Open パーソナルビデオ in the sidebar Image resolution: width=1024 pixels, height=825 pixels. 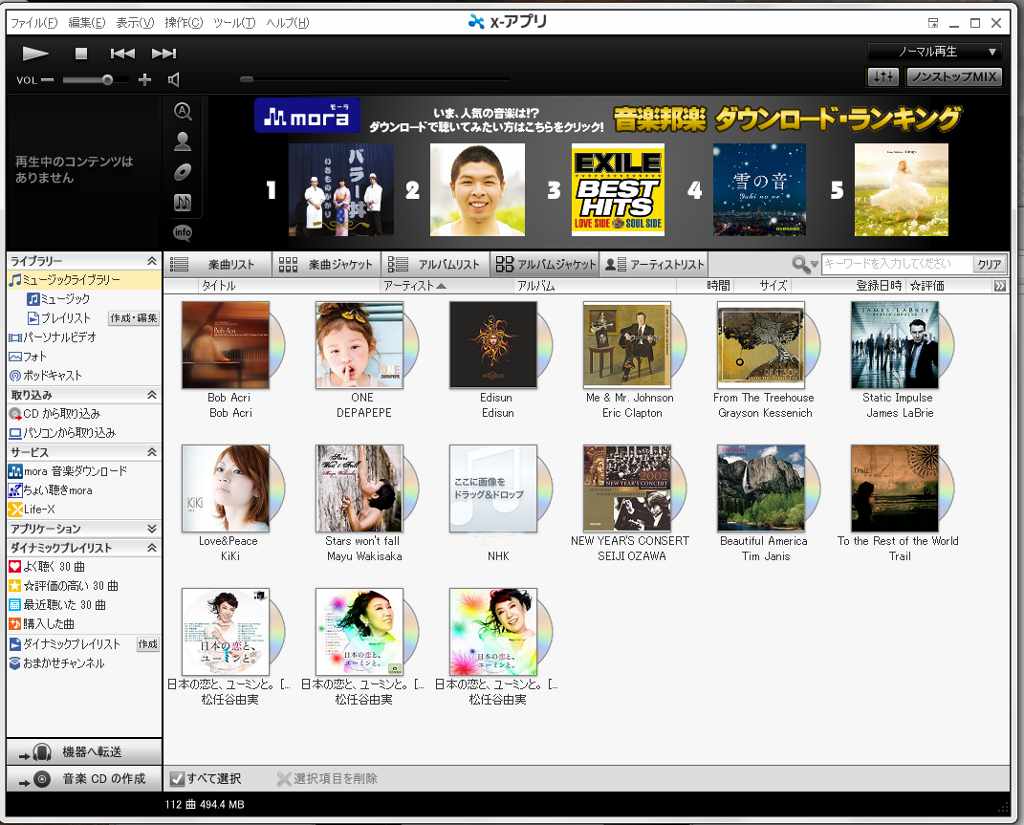click(52, 337)
